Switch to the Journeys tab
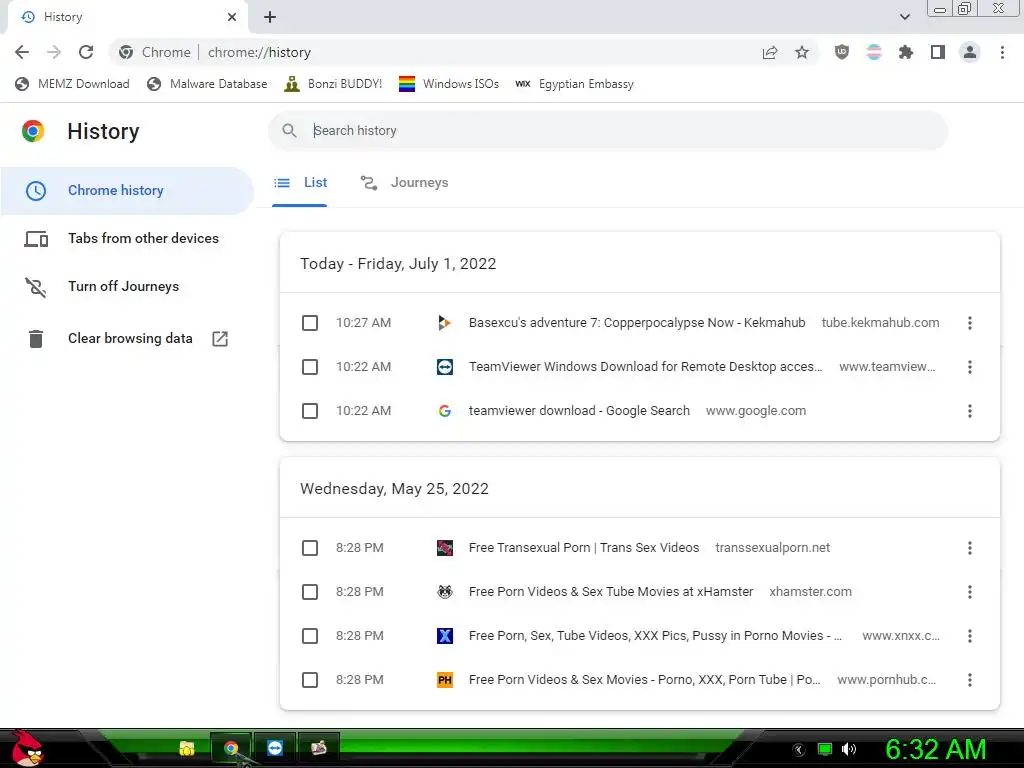1024x768 pixels. 405,183
